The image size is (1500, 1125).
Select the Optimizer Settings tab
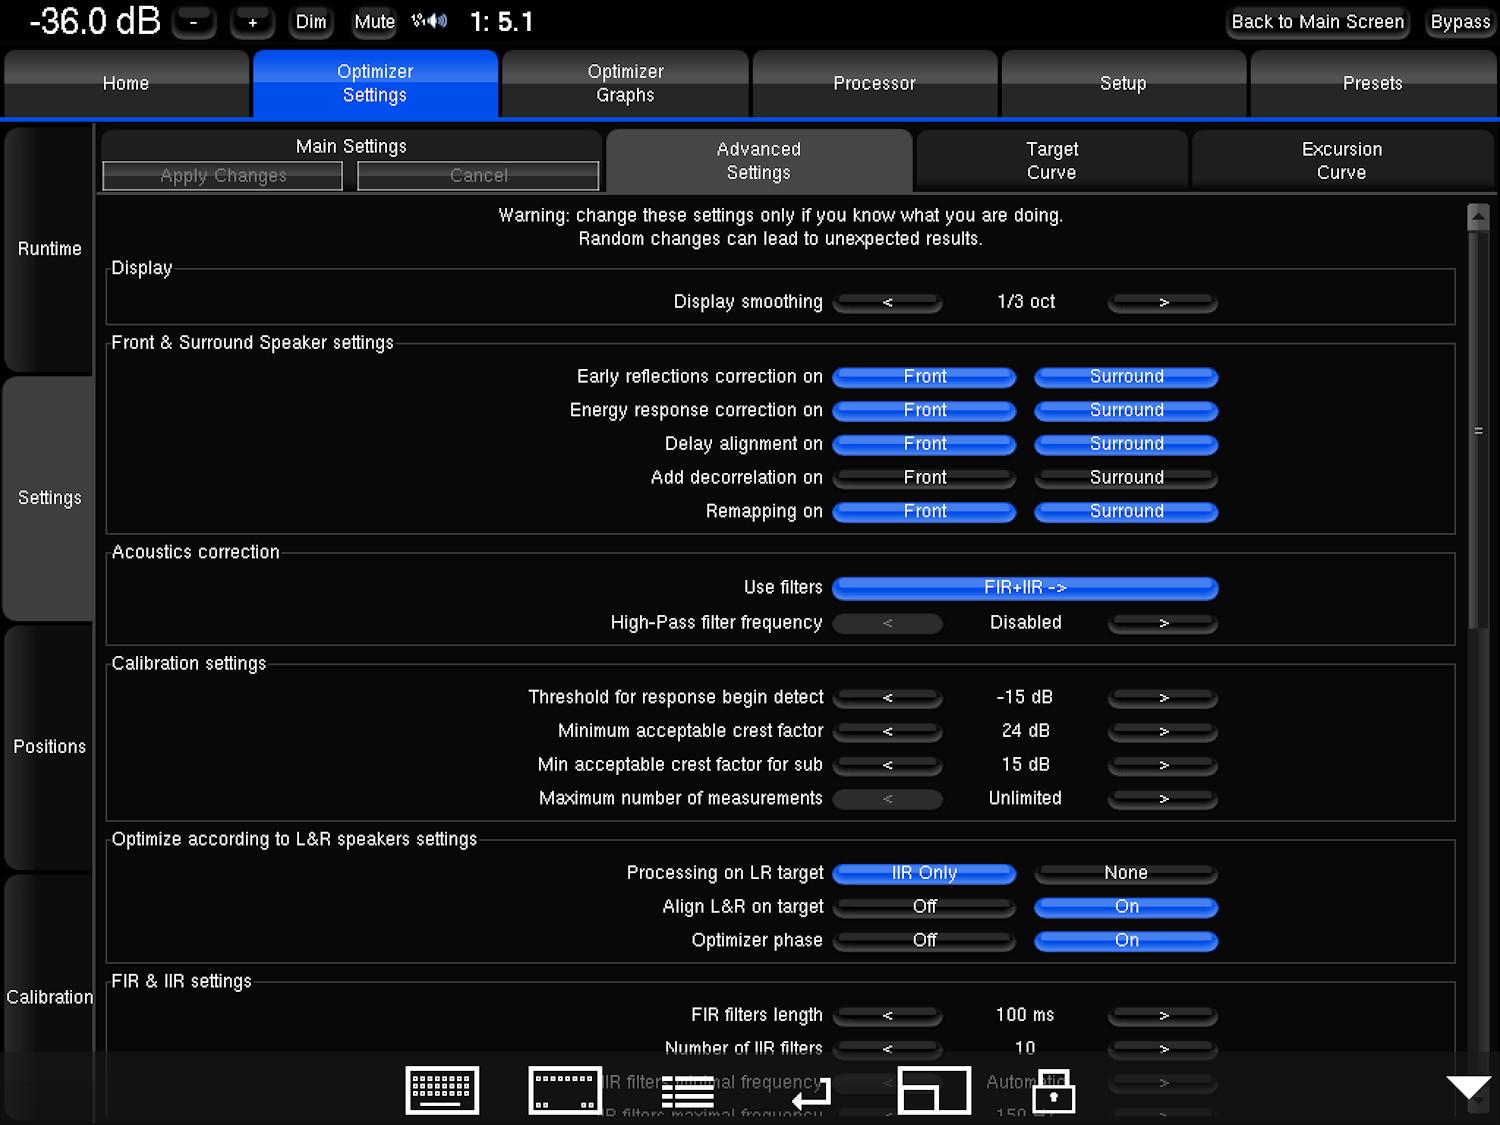pyautogui.click(x=375, y=84)
